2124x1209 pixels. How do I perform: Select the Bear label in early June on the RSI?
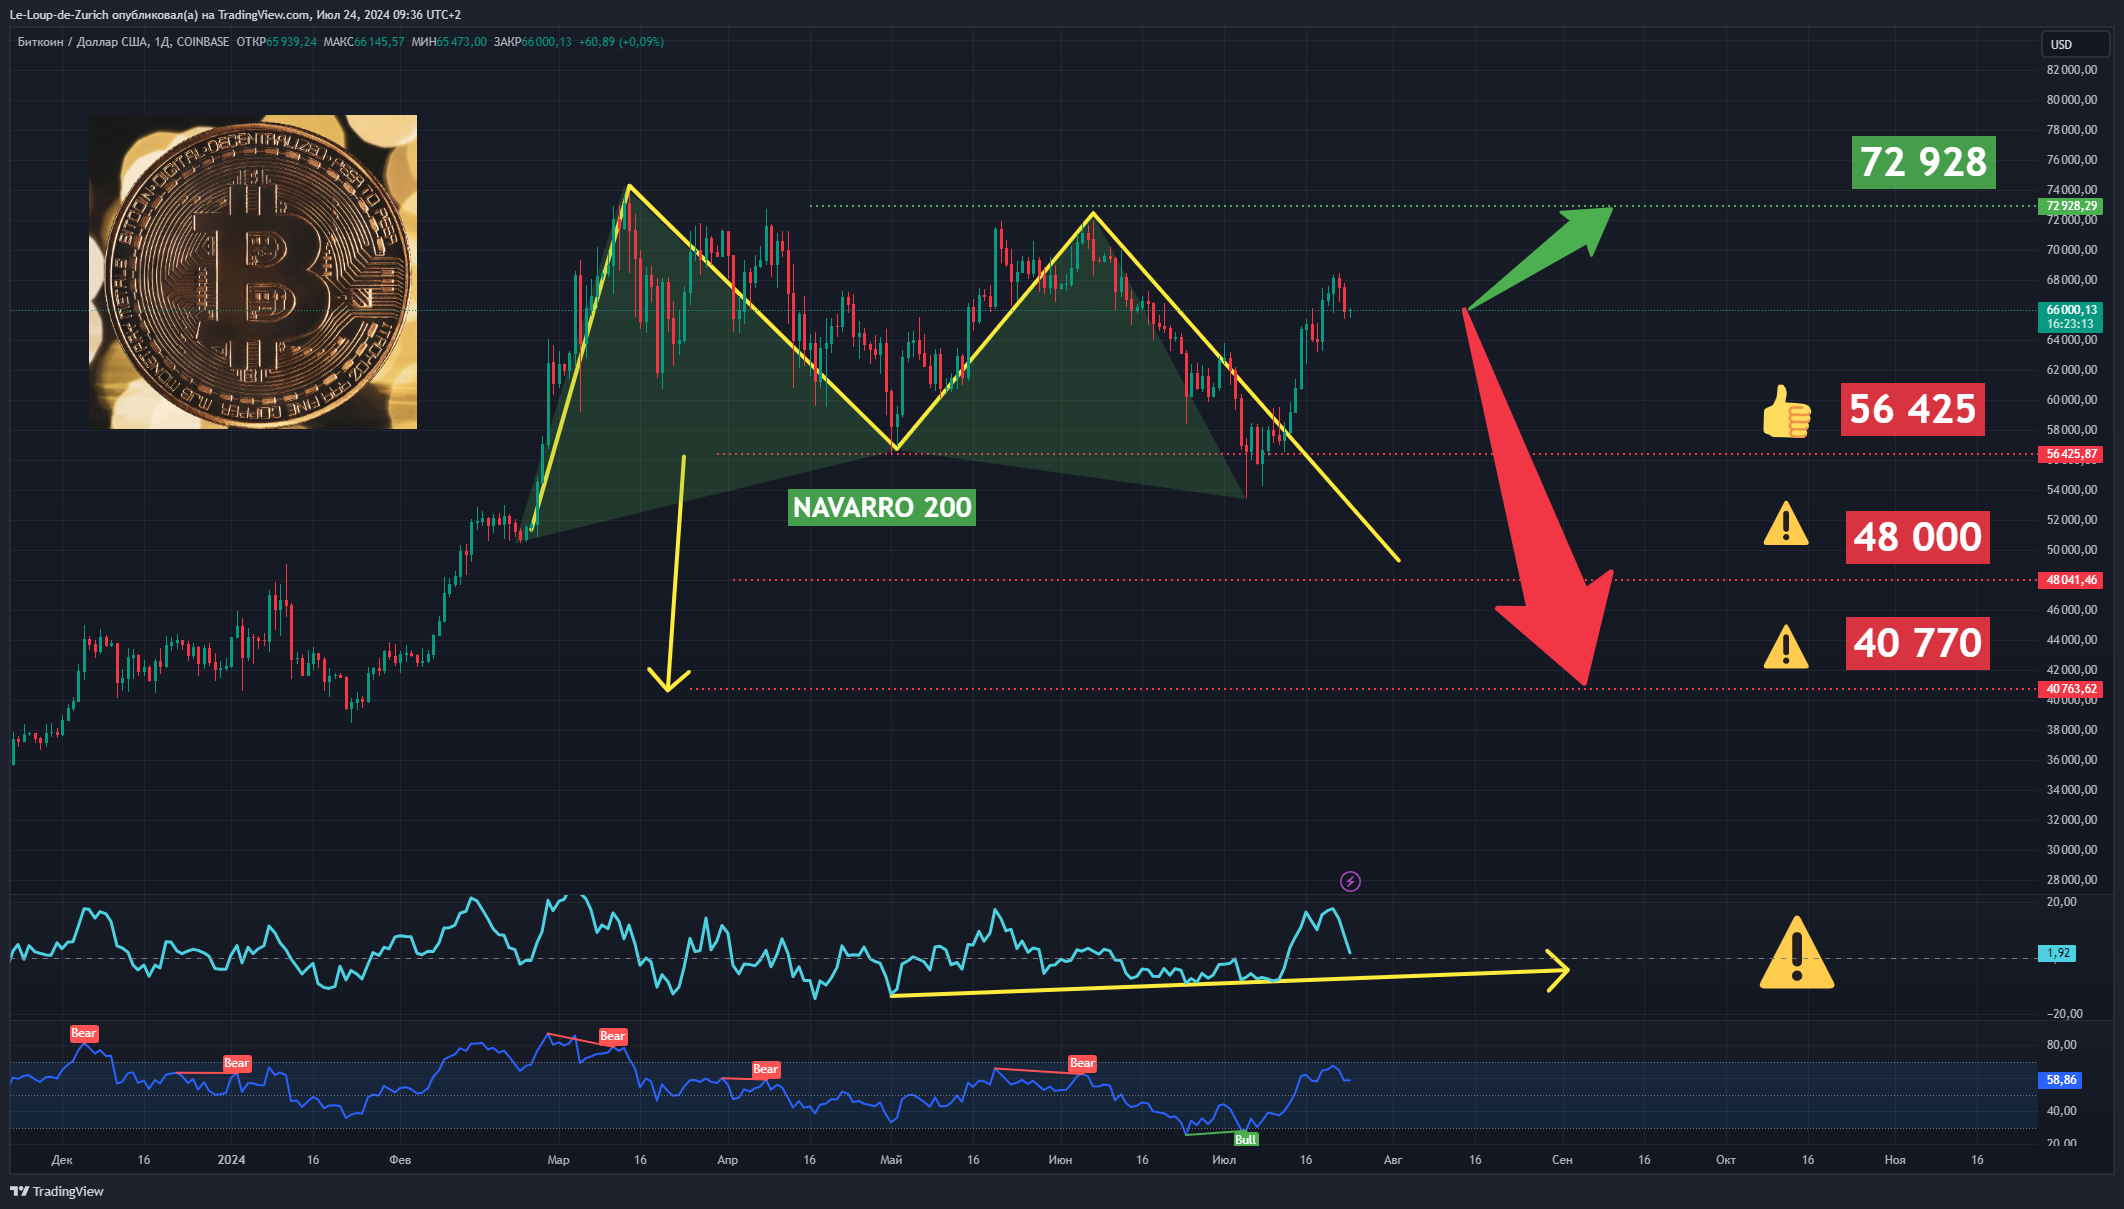click(x=1083, y=1063)
